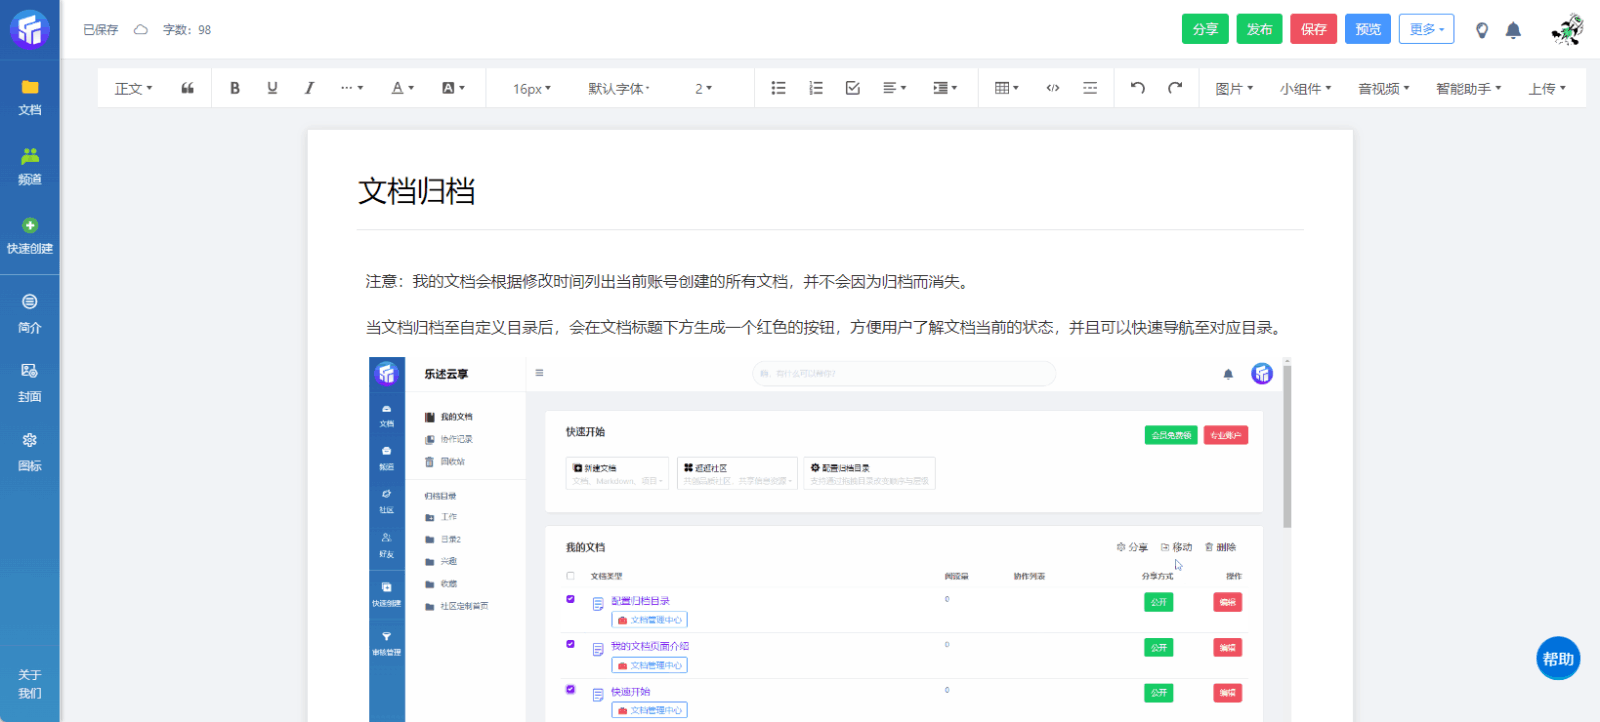Open the 更多 dropdown button

[1426, 29]
